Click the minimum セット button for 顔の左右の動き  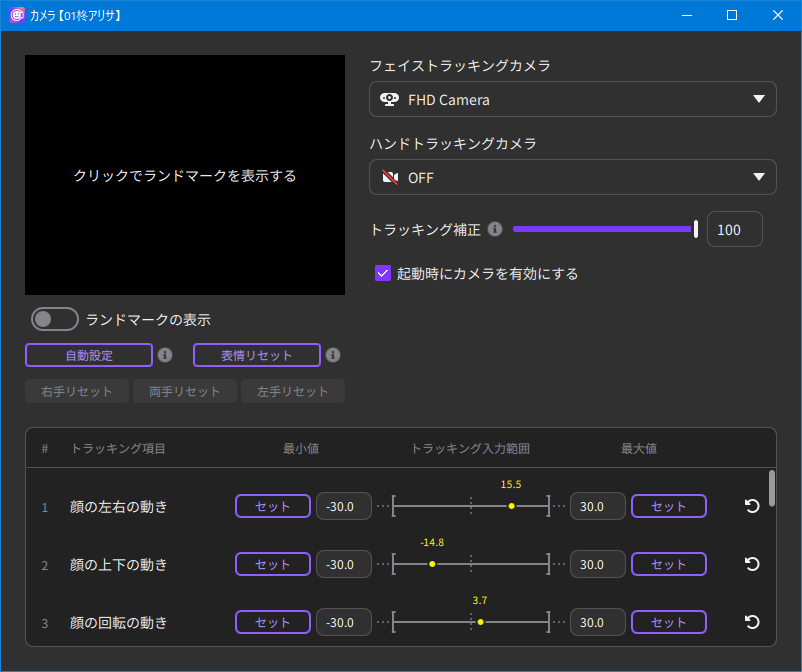[x=273, y=506]
